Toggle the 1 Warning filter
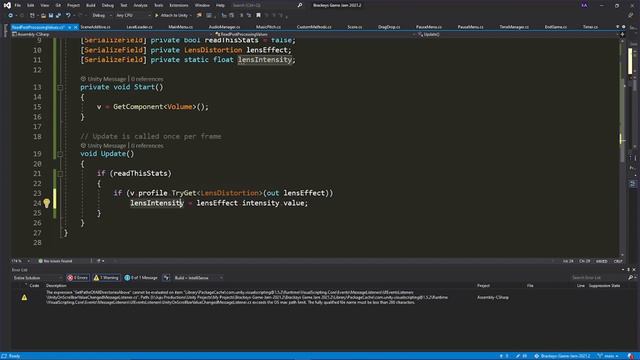This screenshot has height=360, width=640. tap(107, 278)
